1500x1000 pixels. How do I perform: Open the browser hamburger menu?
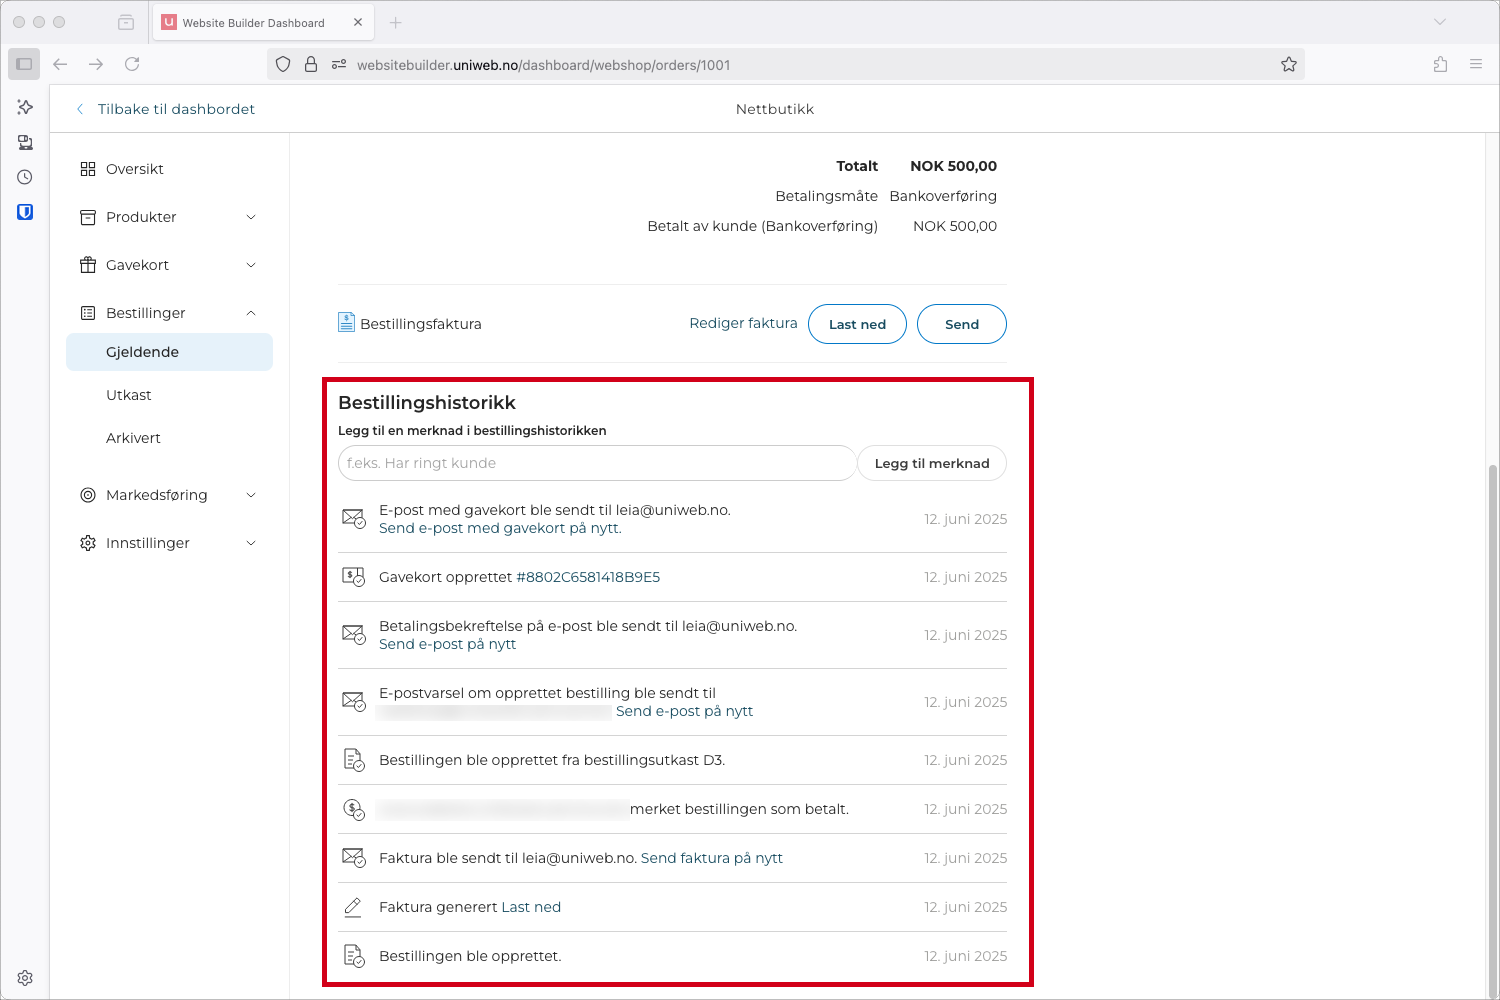pyautogui.click(x=1476, y=64)
